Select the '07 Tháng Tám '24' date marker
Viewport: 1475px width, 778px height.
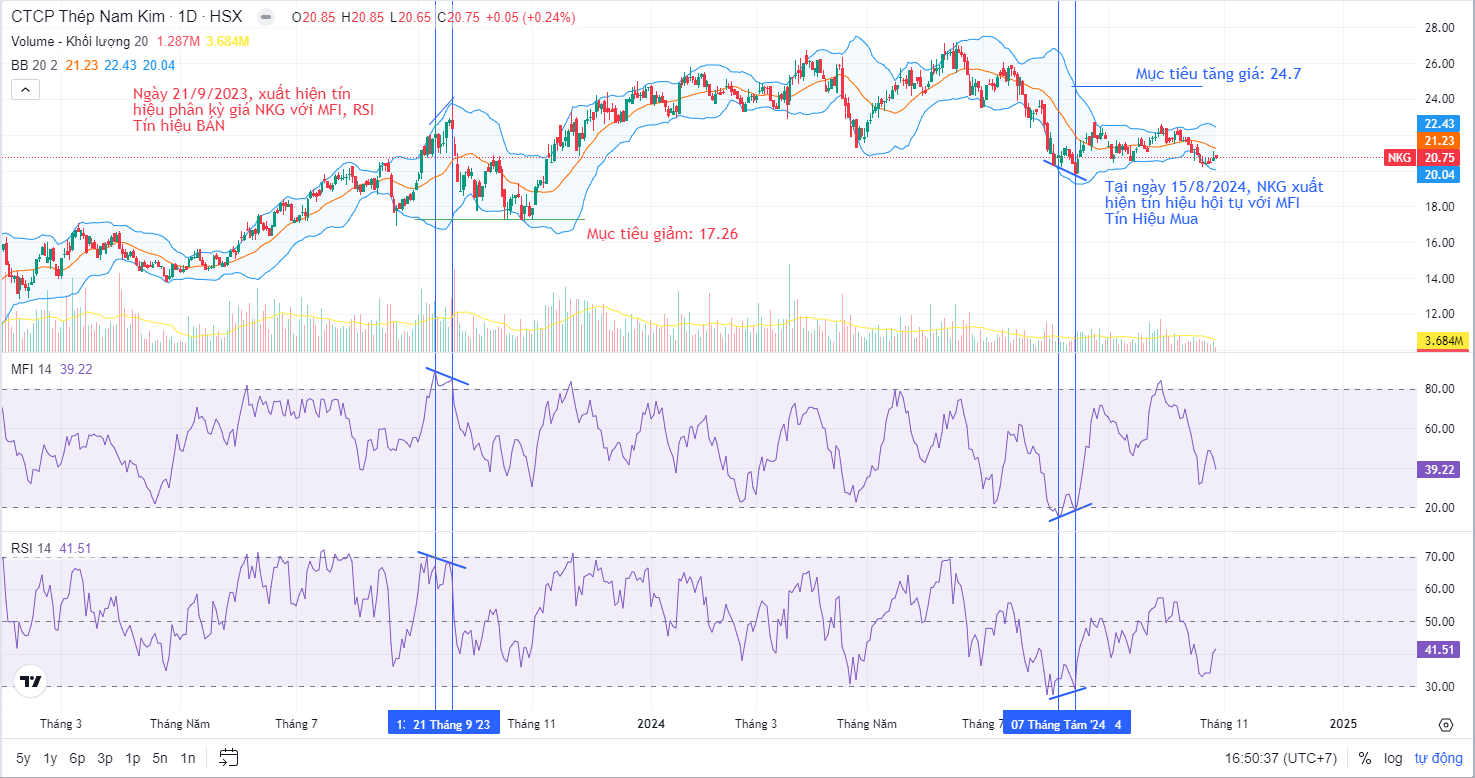click(x=1059, y=724)
